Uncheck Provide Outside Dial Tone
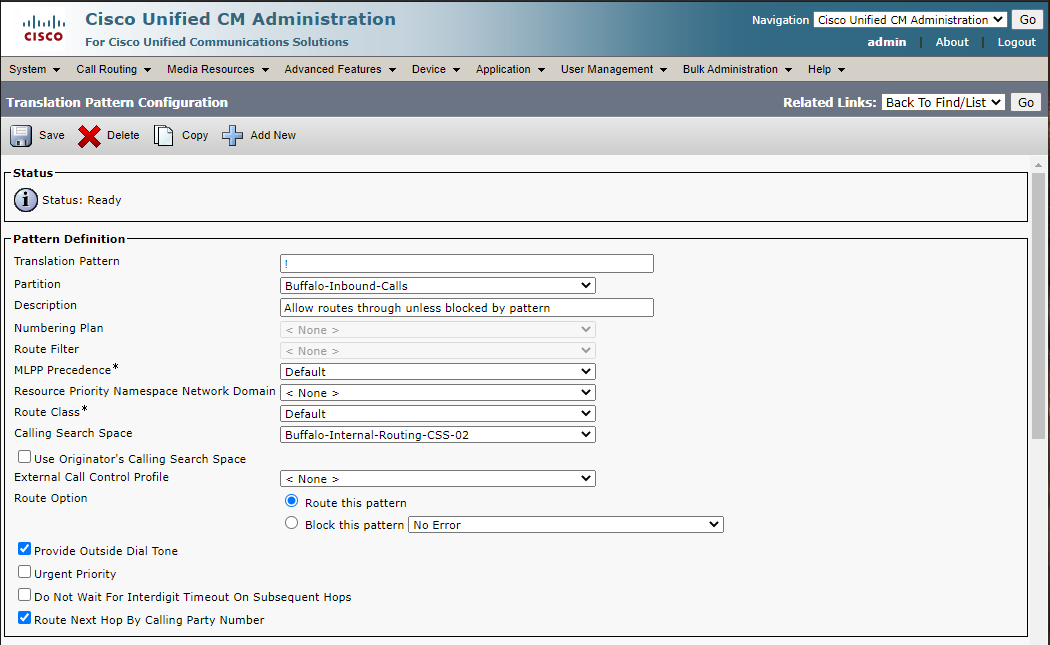Viewport: 1050px width, 645px height. tap(25, 549)
